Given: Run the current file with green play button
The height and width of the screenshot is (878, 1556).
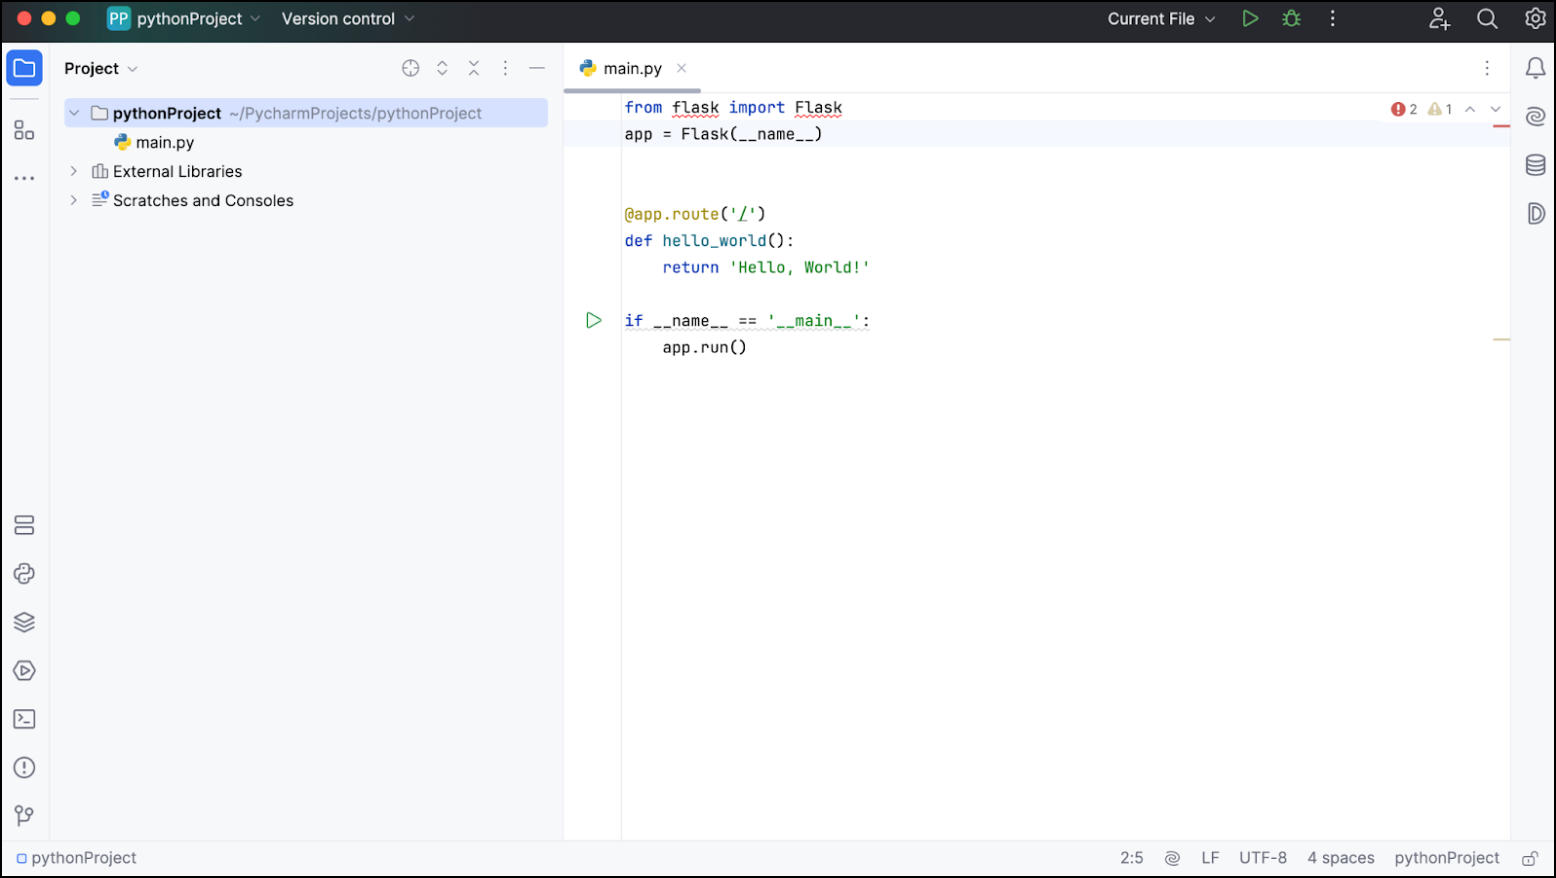Looking at the screenshot, I should [1250, 18].
